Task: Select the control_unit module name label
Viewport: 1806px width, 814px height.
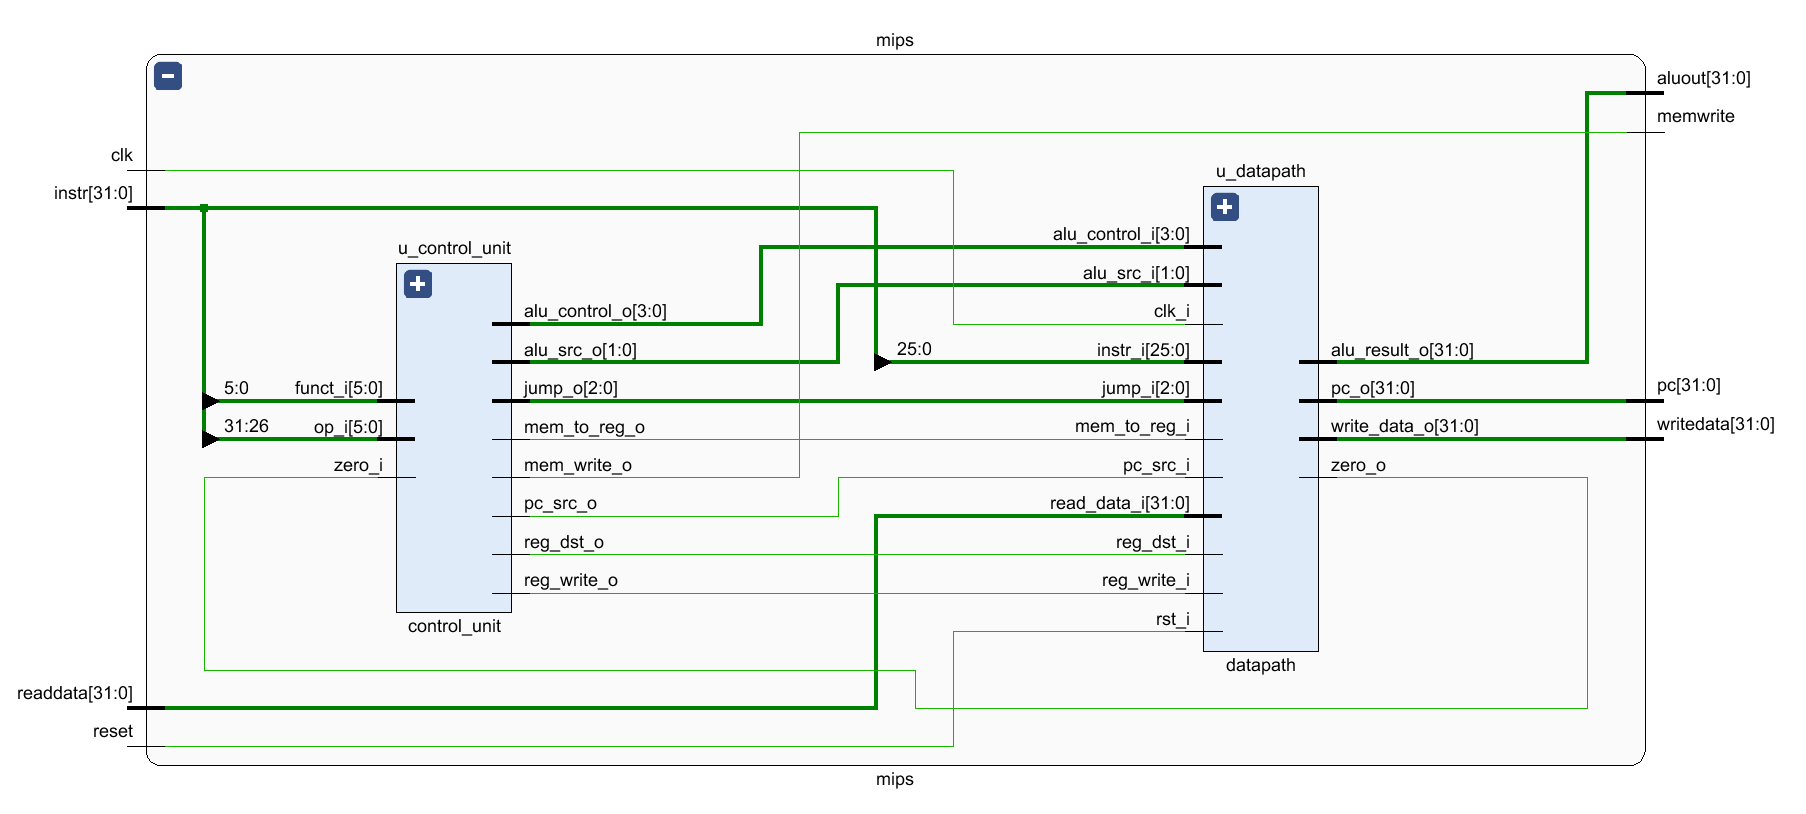Action: [454, 626]
